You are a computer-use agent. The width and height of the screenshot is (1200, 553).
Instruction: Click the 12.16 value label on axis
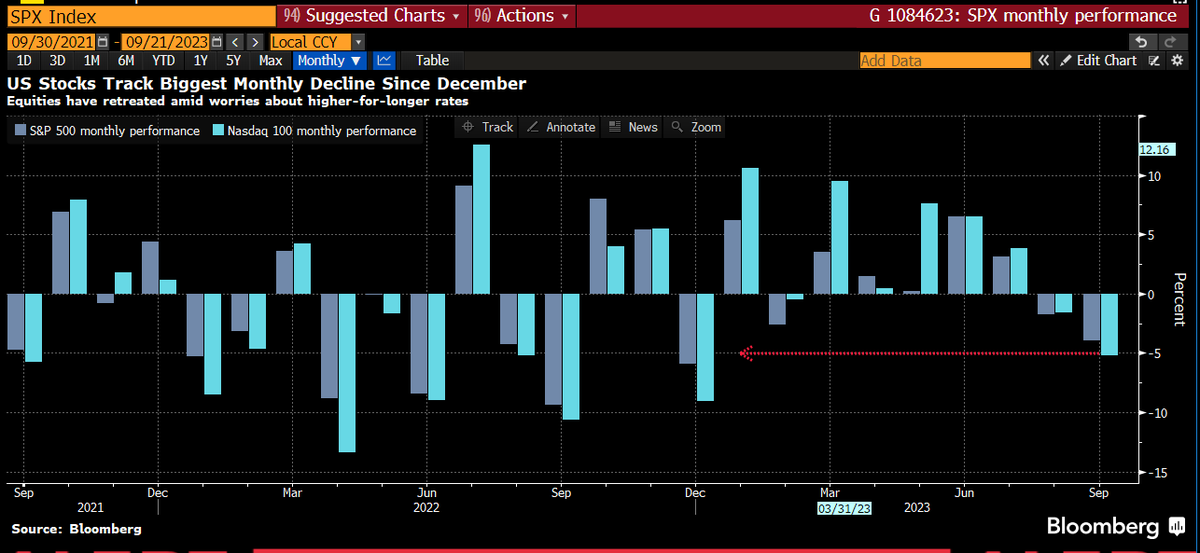click(x=1156, y=150)
